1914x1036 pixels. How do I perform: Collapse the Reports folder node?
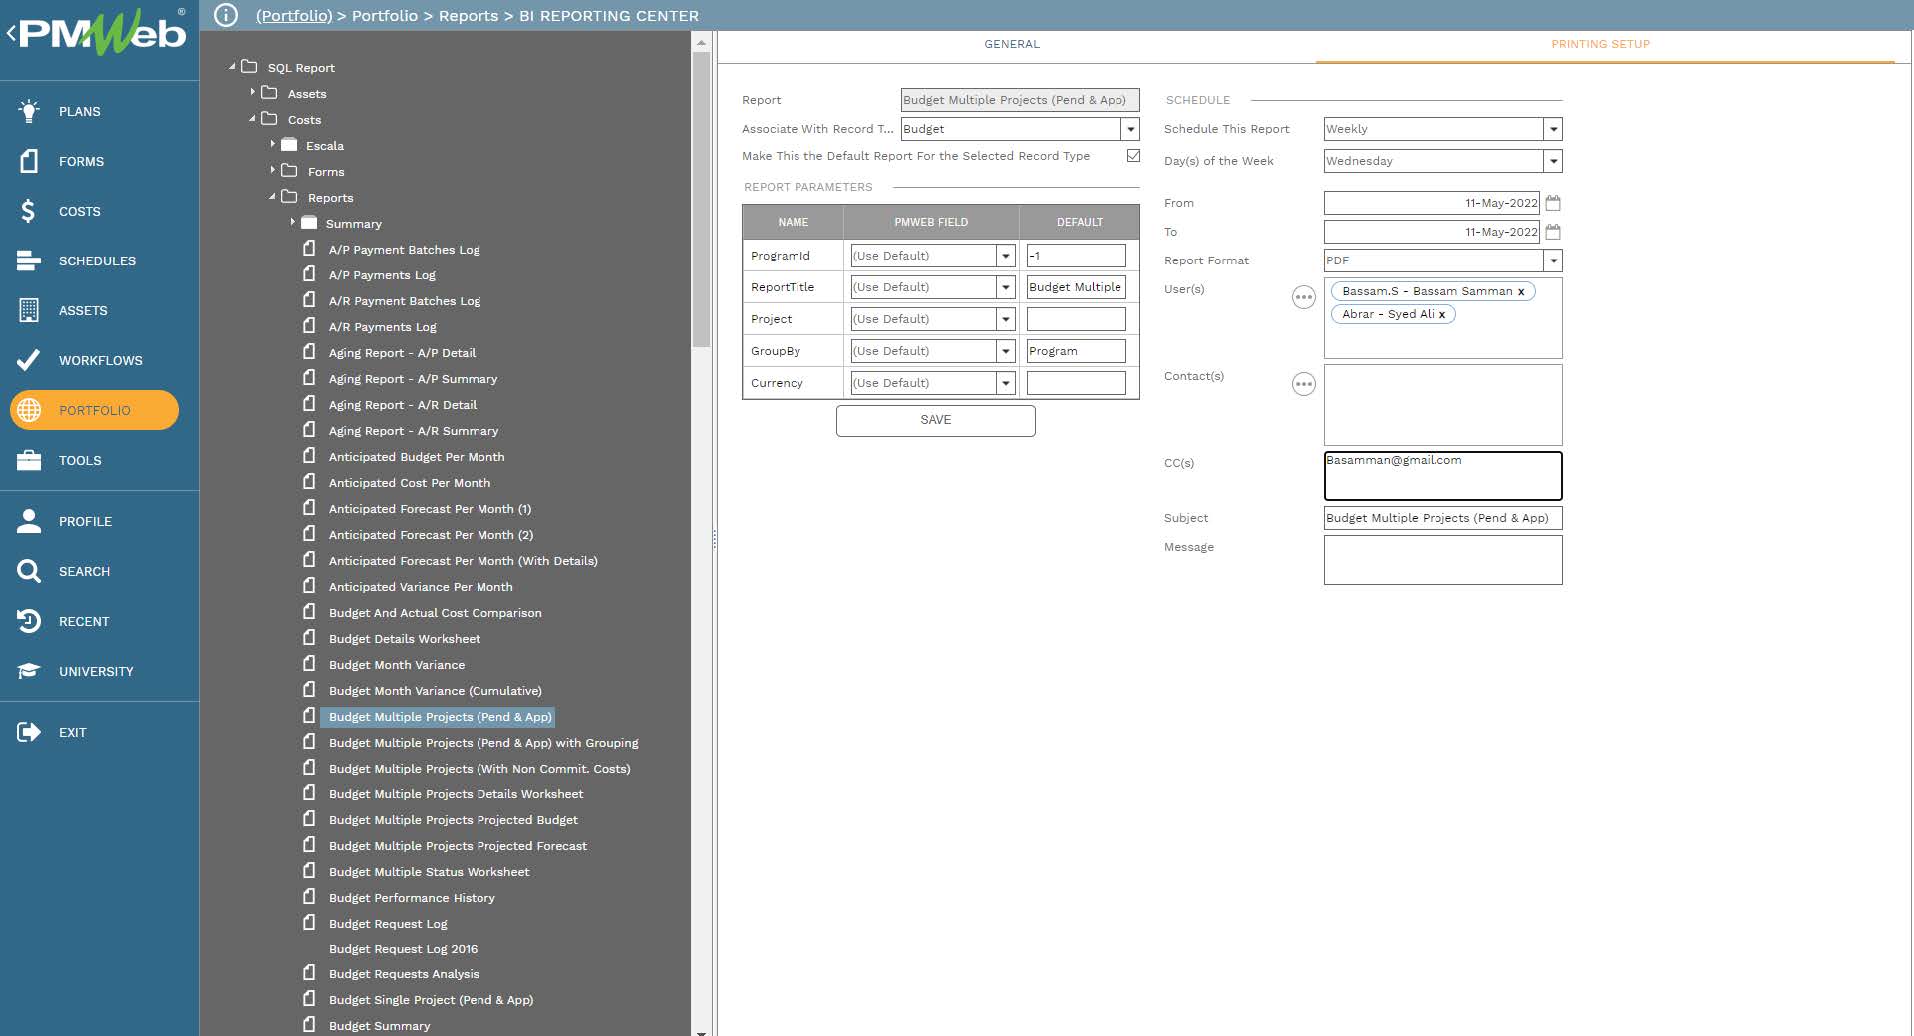click(x=272, y=196)
